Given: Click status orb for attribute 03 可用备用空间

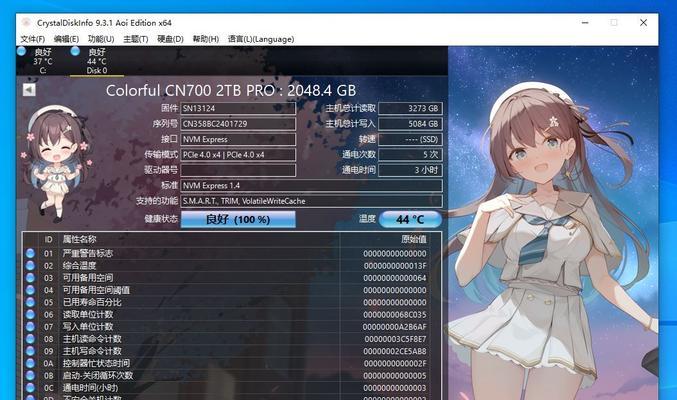Looking at the screenshot, I should click(x=30, y=278).
